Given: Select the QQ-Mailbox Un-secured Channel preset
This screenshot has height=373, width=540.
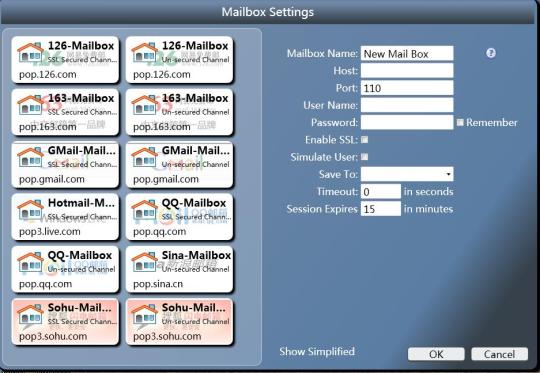Looking at the screenshot, I should (x=65, y=269).
